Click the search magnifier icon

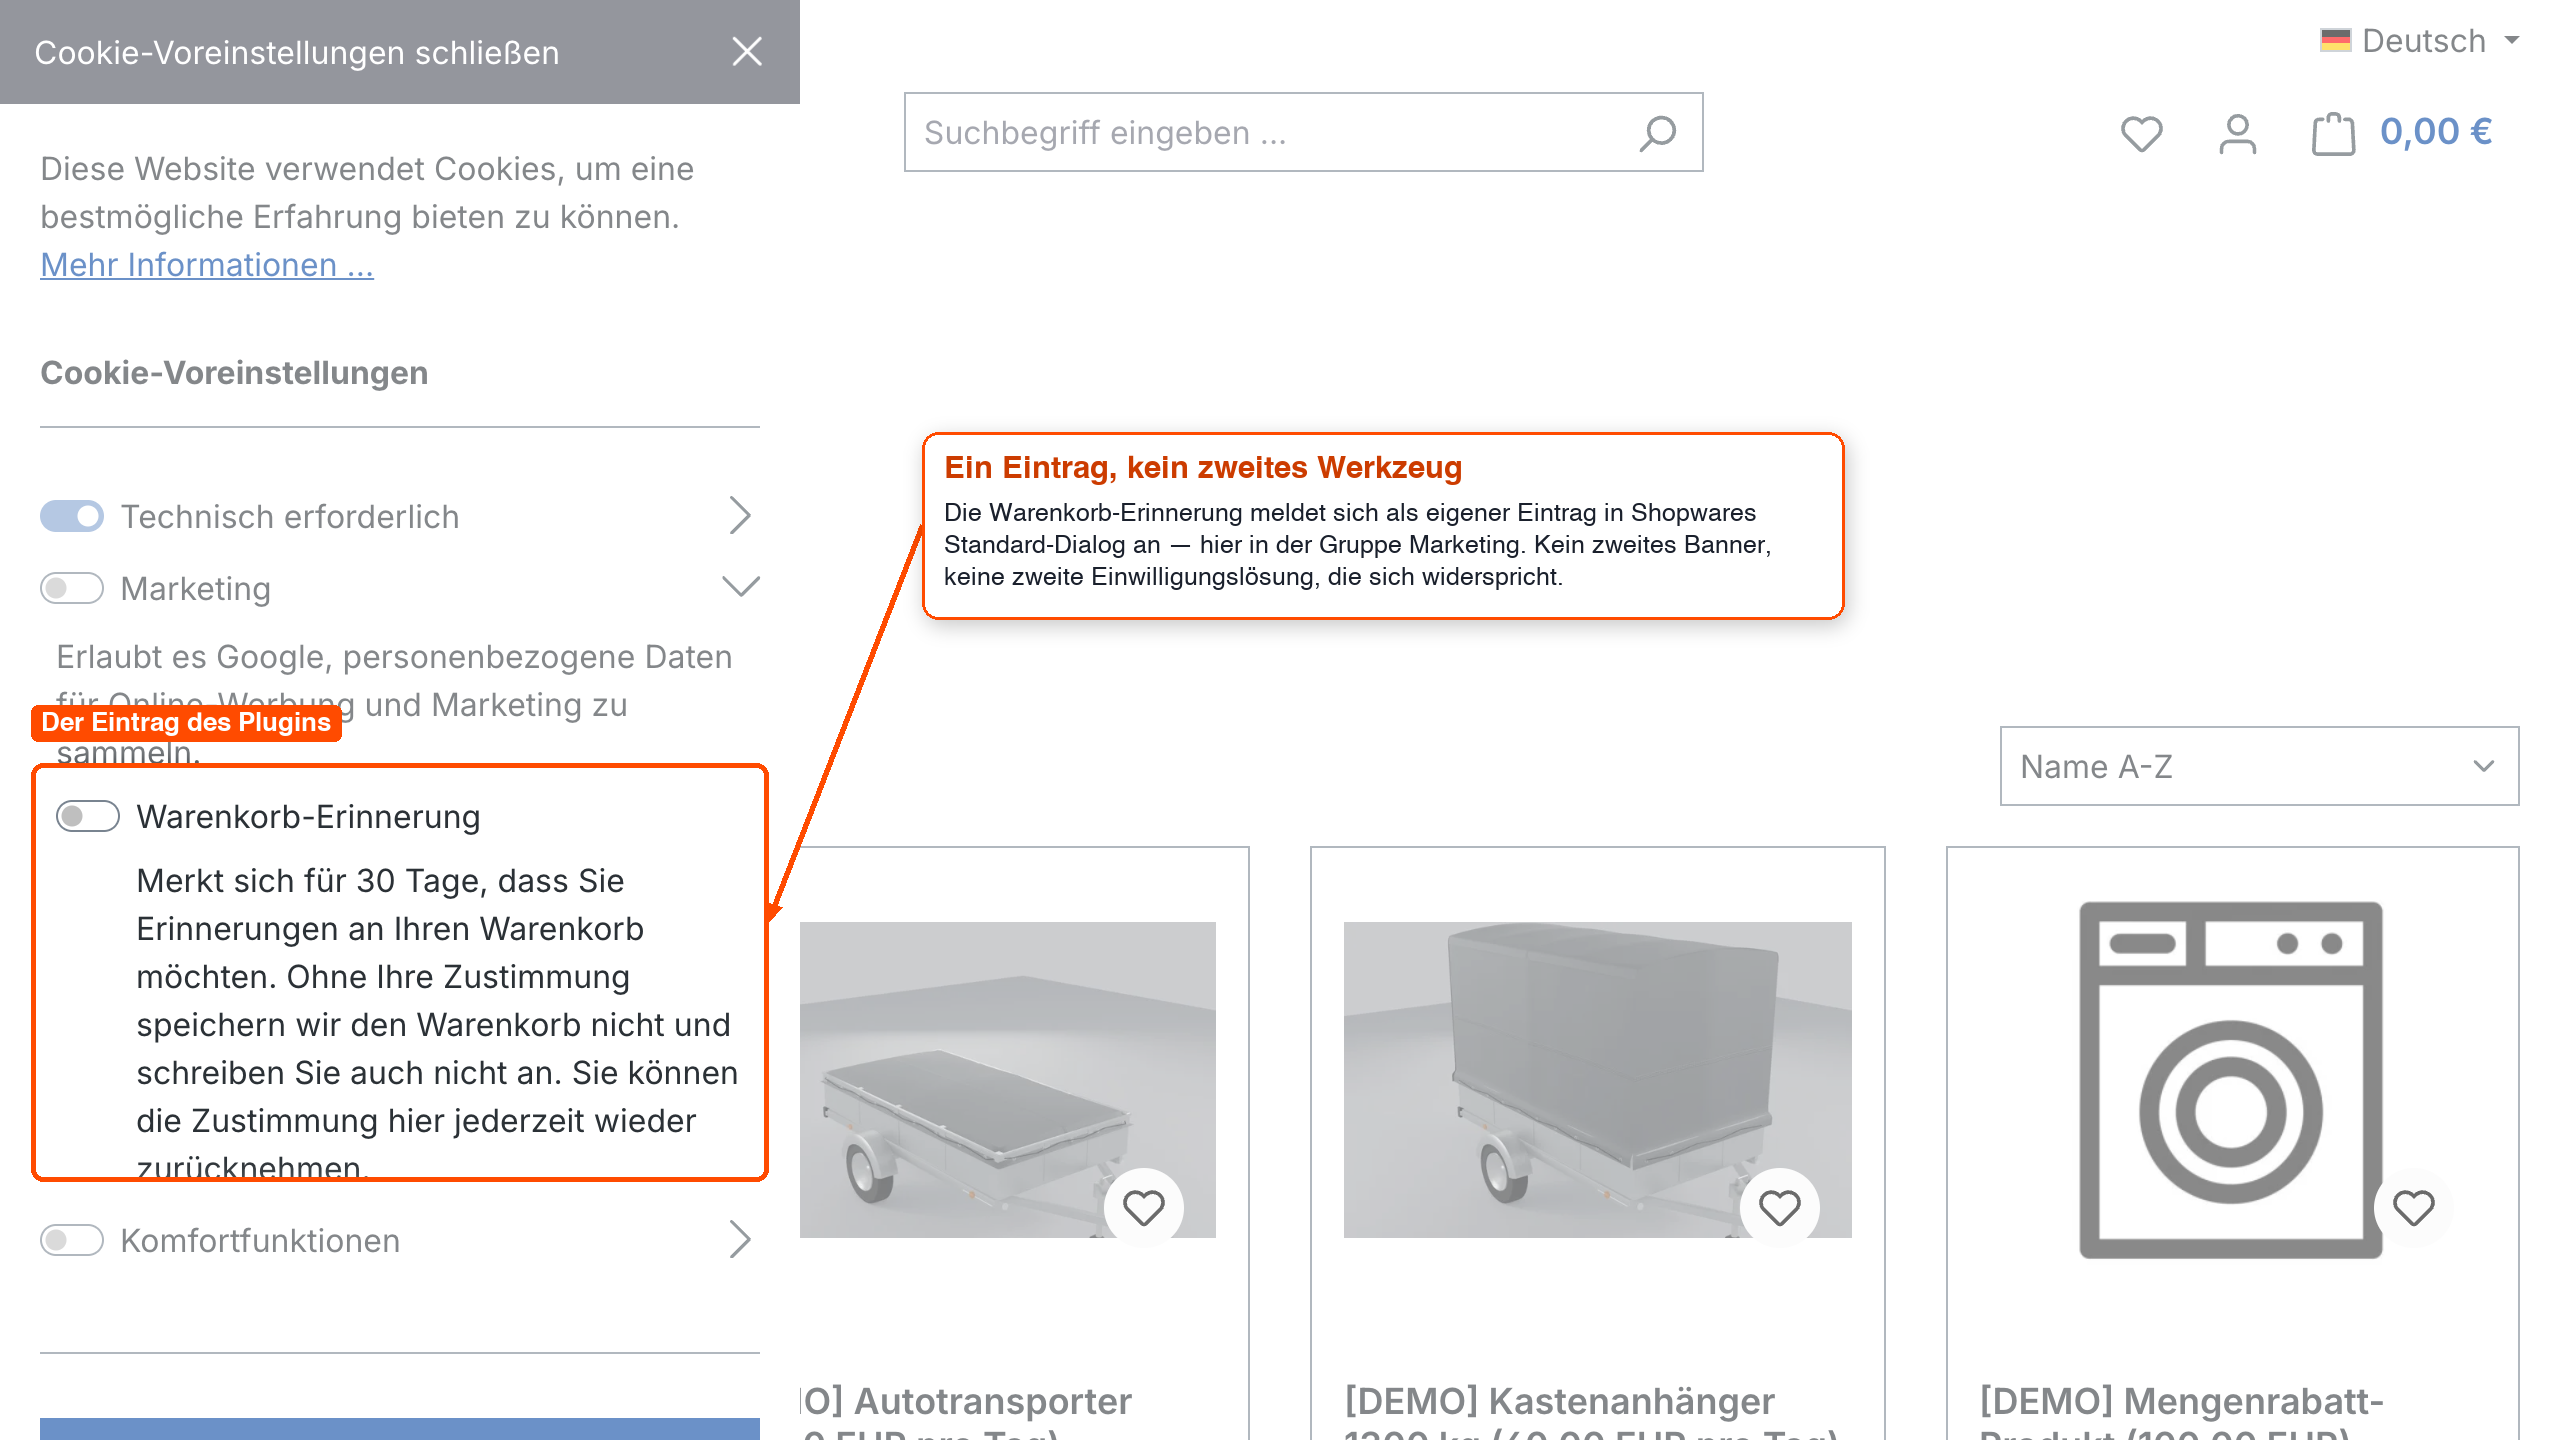tap(1657, 133)
